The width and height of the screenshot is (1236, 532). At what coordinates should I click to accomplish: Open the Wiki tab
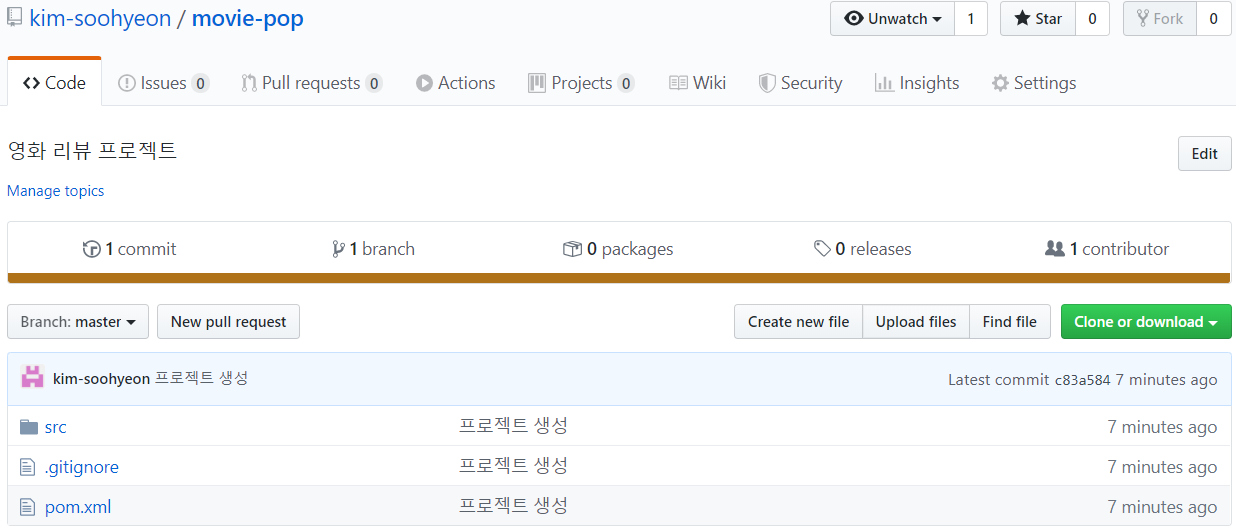pyautogui.click(x=697, y=83)
